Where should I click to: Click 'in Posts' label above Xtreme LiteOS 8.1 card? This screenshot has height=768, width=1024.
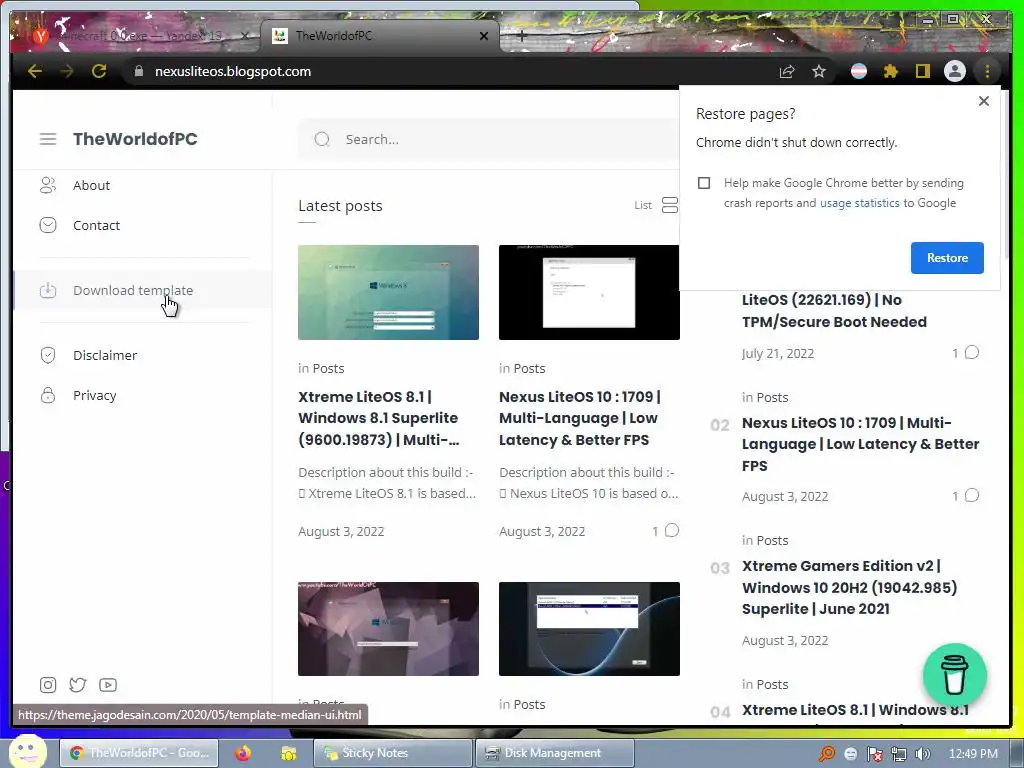pyautogui.click(x=321, y=368)
